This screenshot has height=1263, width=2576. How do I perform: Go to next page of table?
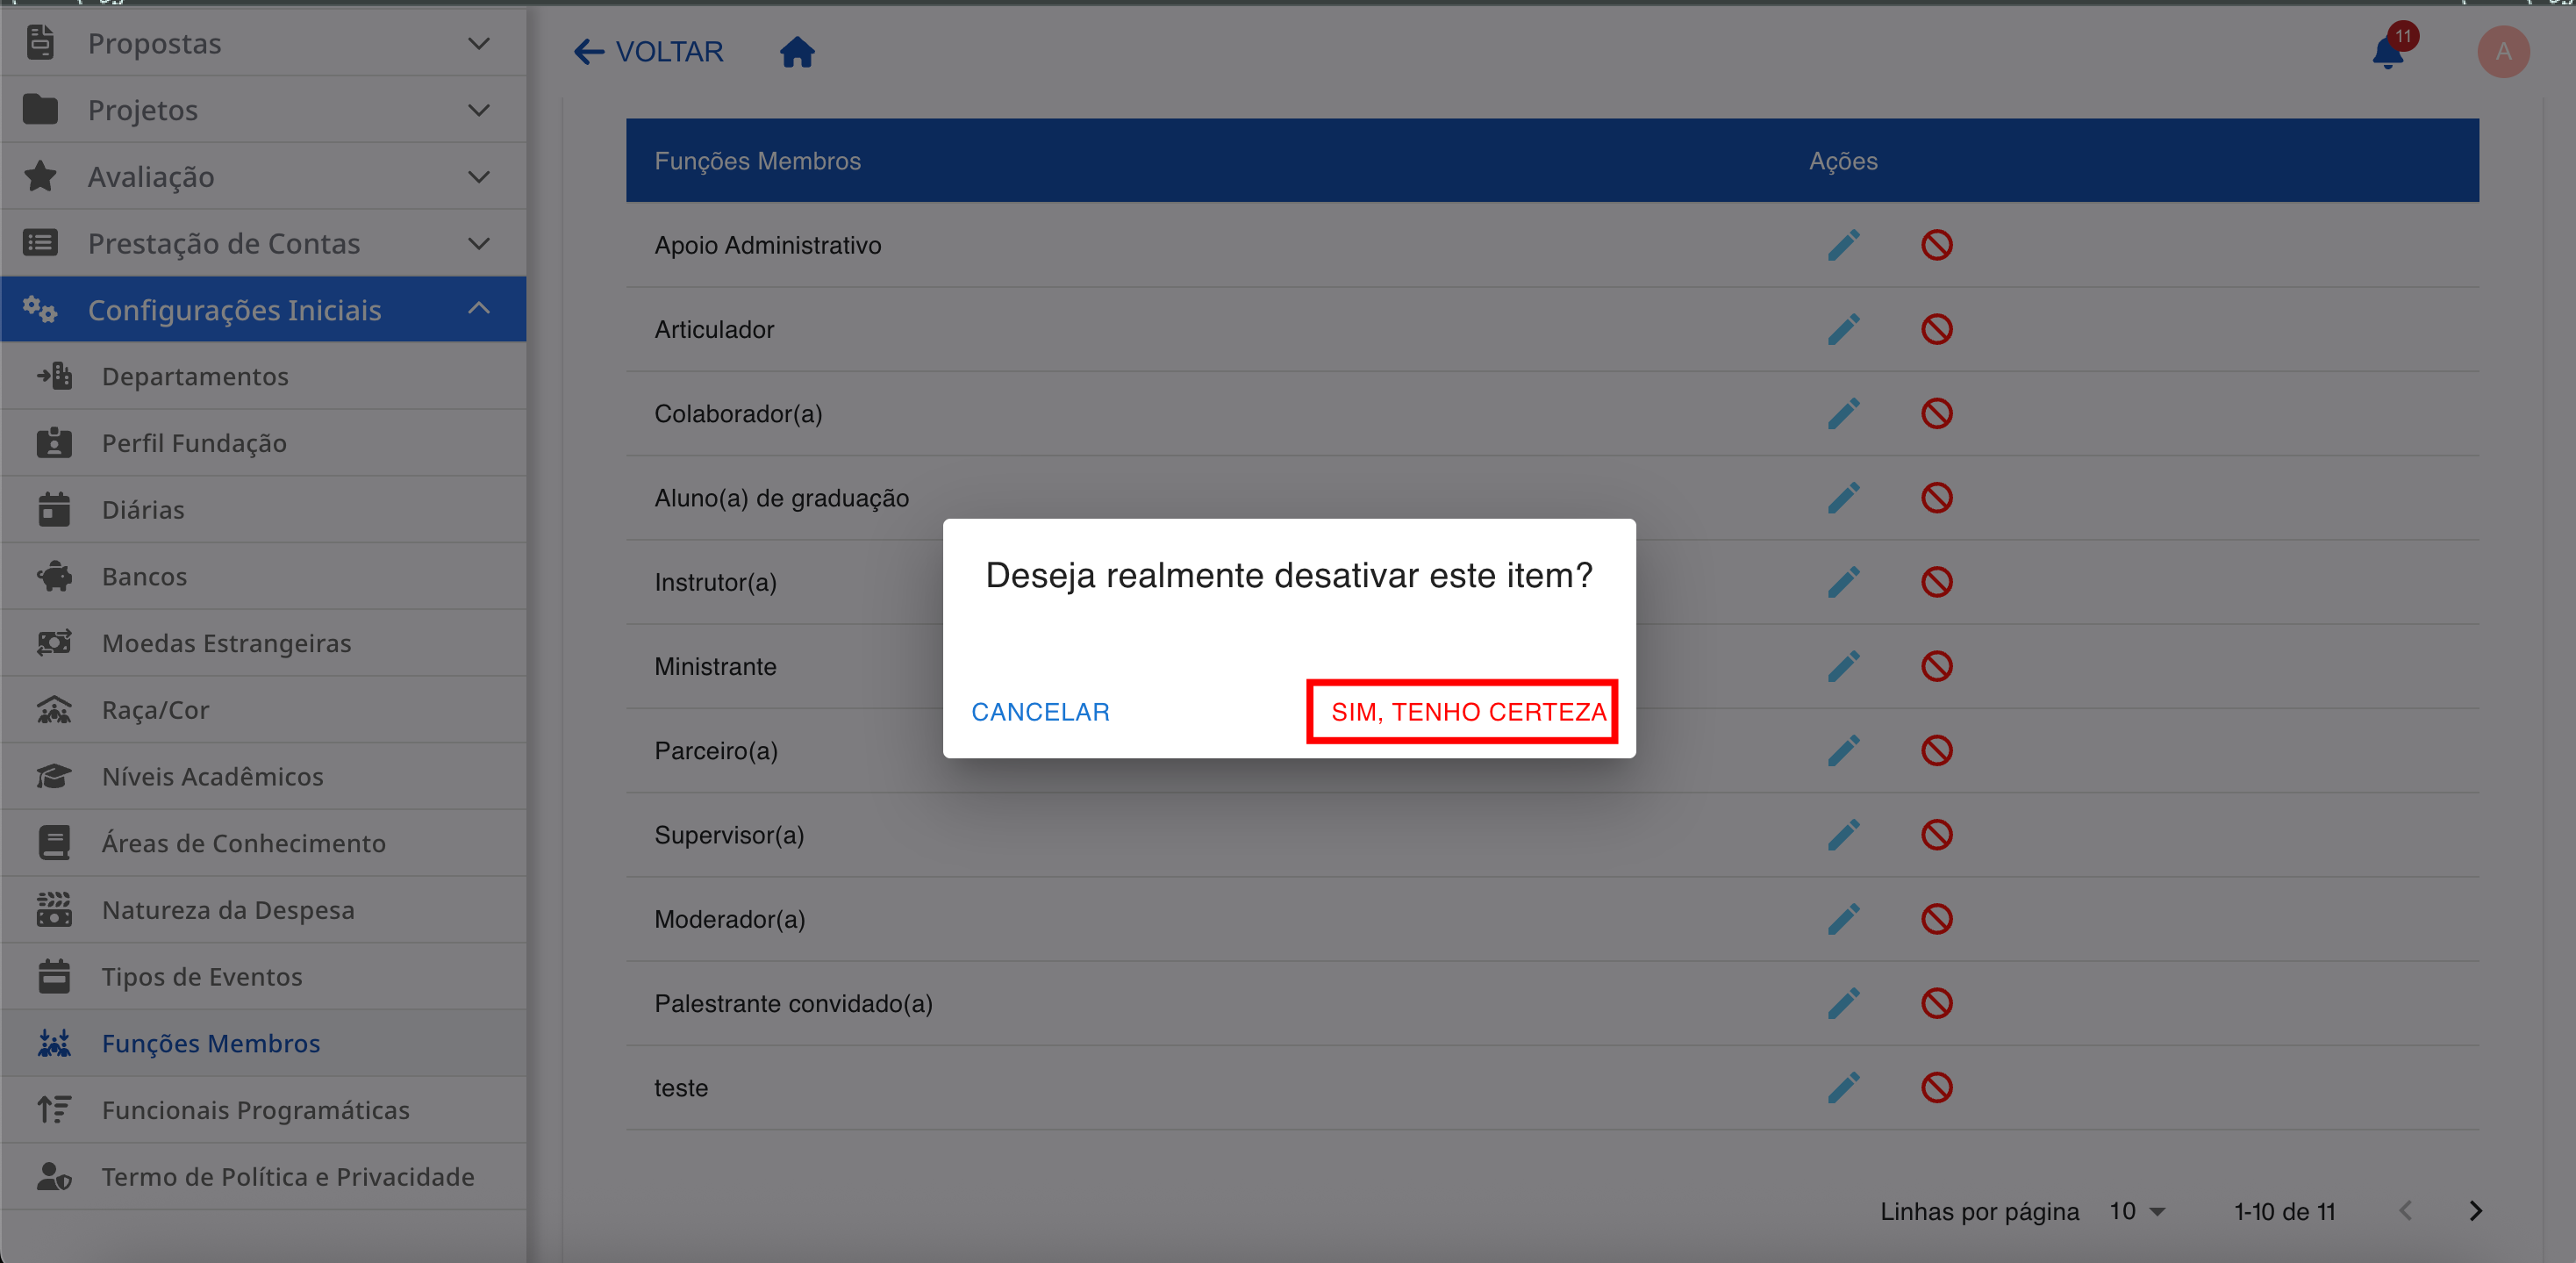point(2475,1211)
